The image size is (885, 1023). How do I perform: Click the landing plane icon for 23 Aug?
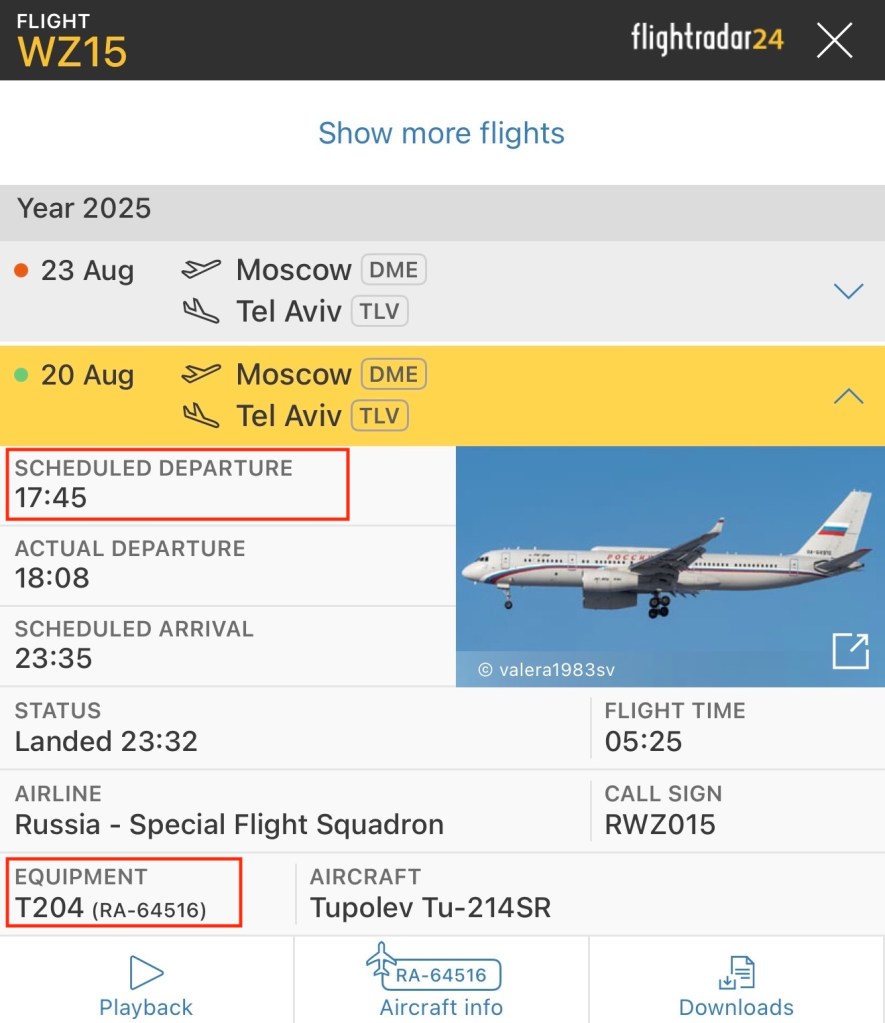pos(201,311)
